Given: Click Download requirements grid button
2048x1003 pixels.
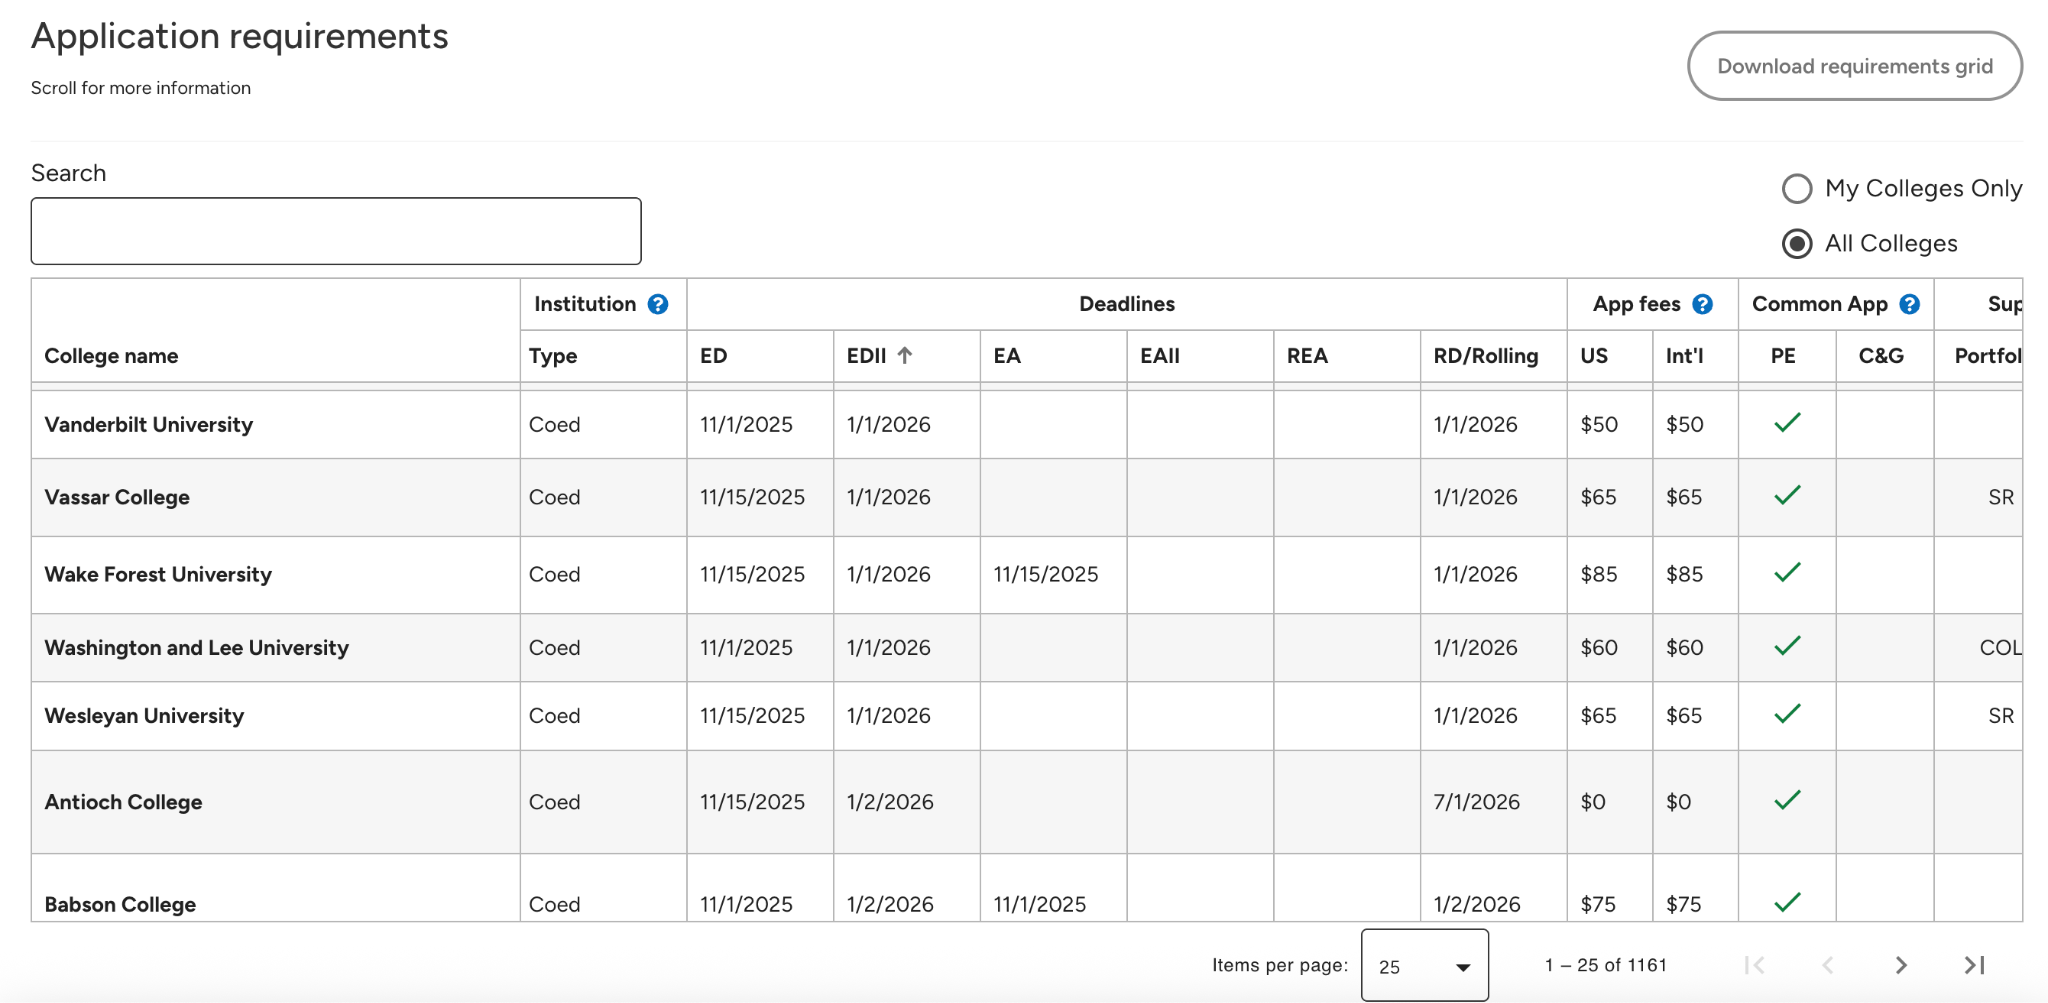Looking at the screenshot, I should (1855, 66).
